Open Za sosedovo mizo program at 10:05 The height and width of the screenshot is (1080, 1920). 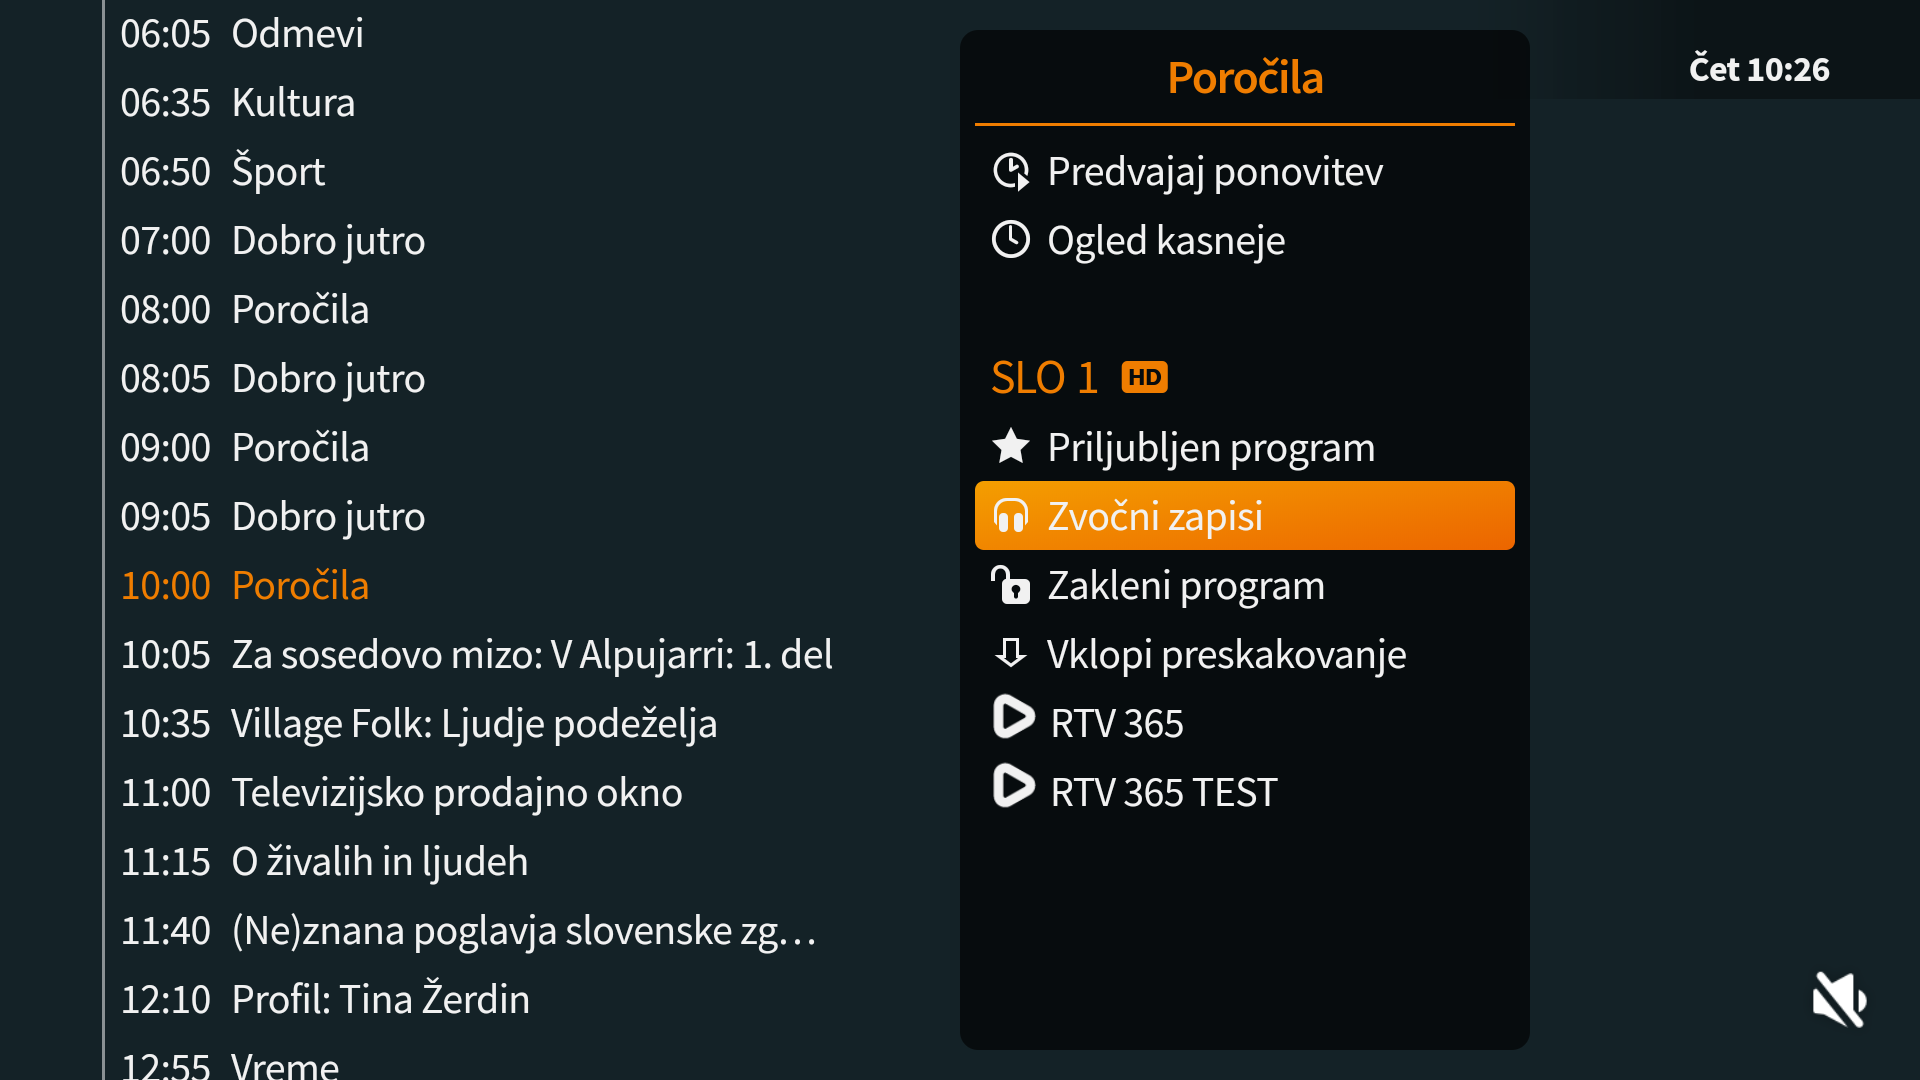pyautogui.click(x=476, y=655)
